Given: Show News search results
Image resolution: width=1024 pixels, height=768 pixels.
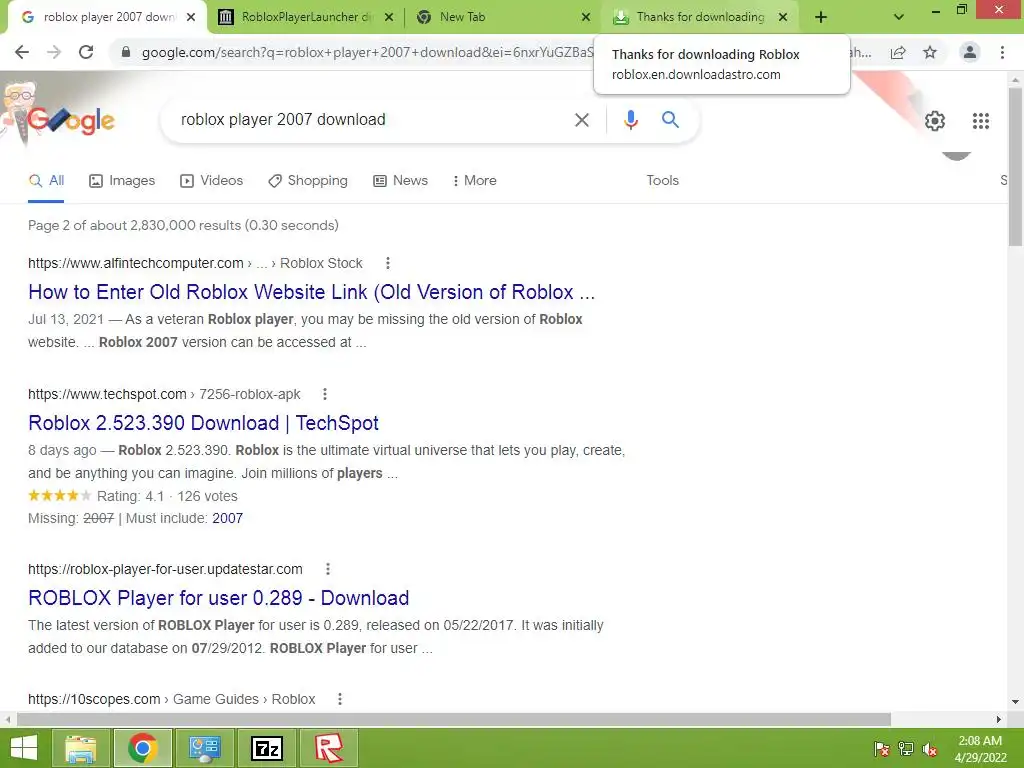Looking at the screenshot, I should click(400, 180).
